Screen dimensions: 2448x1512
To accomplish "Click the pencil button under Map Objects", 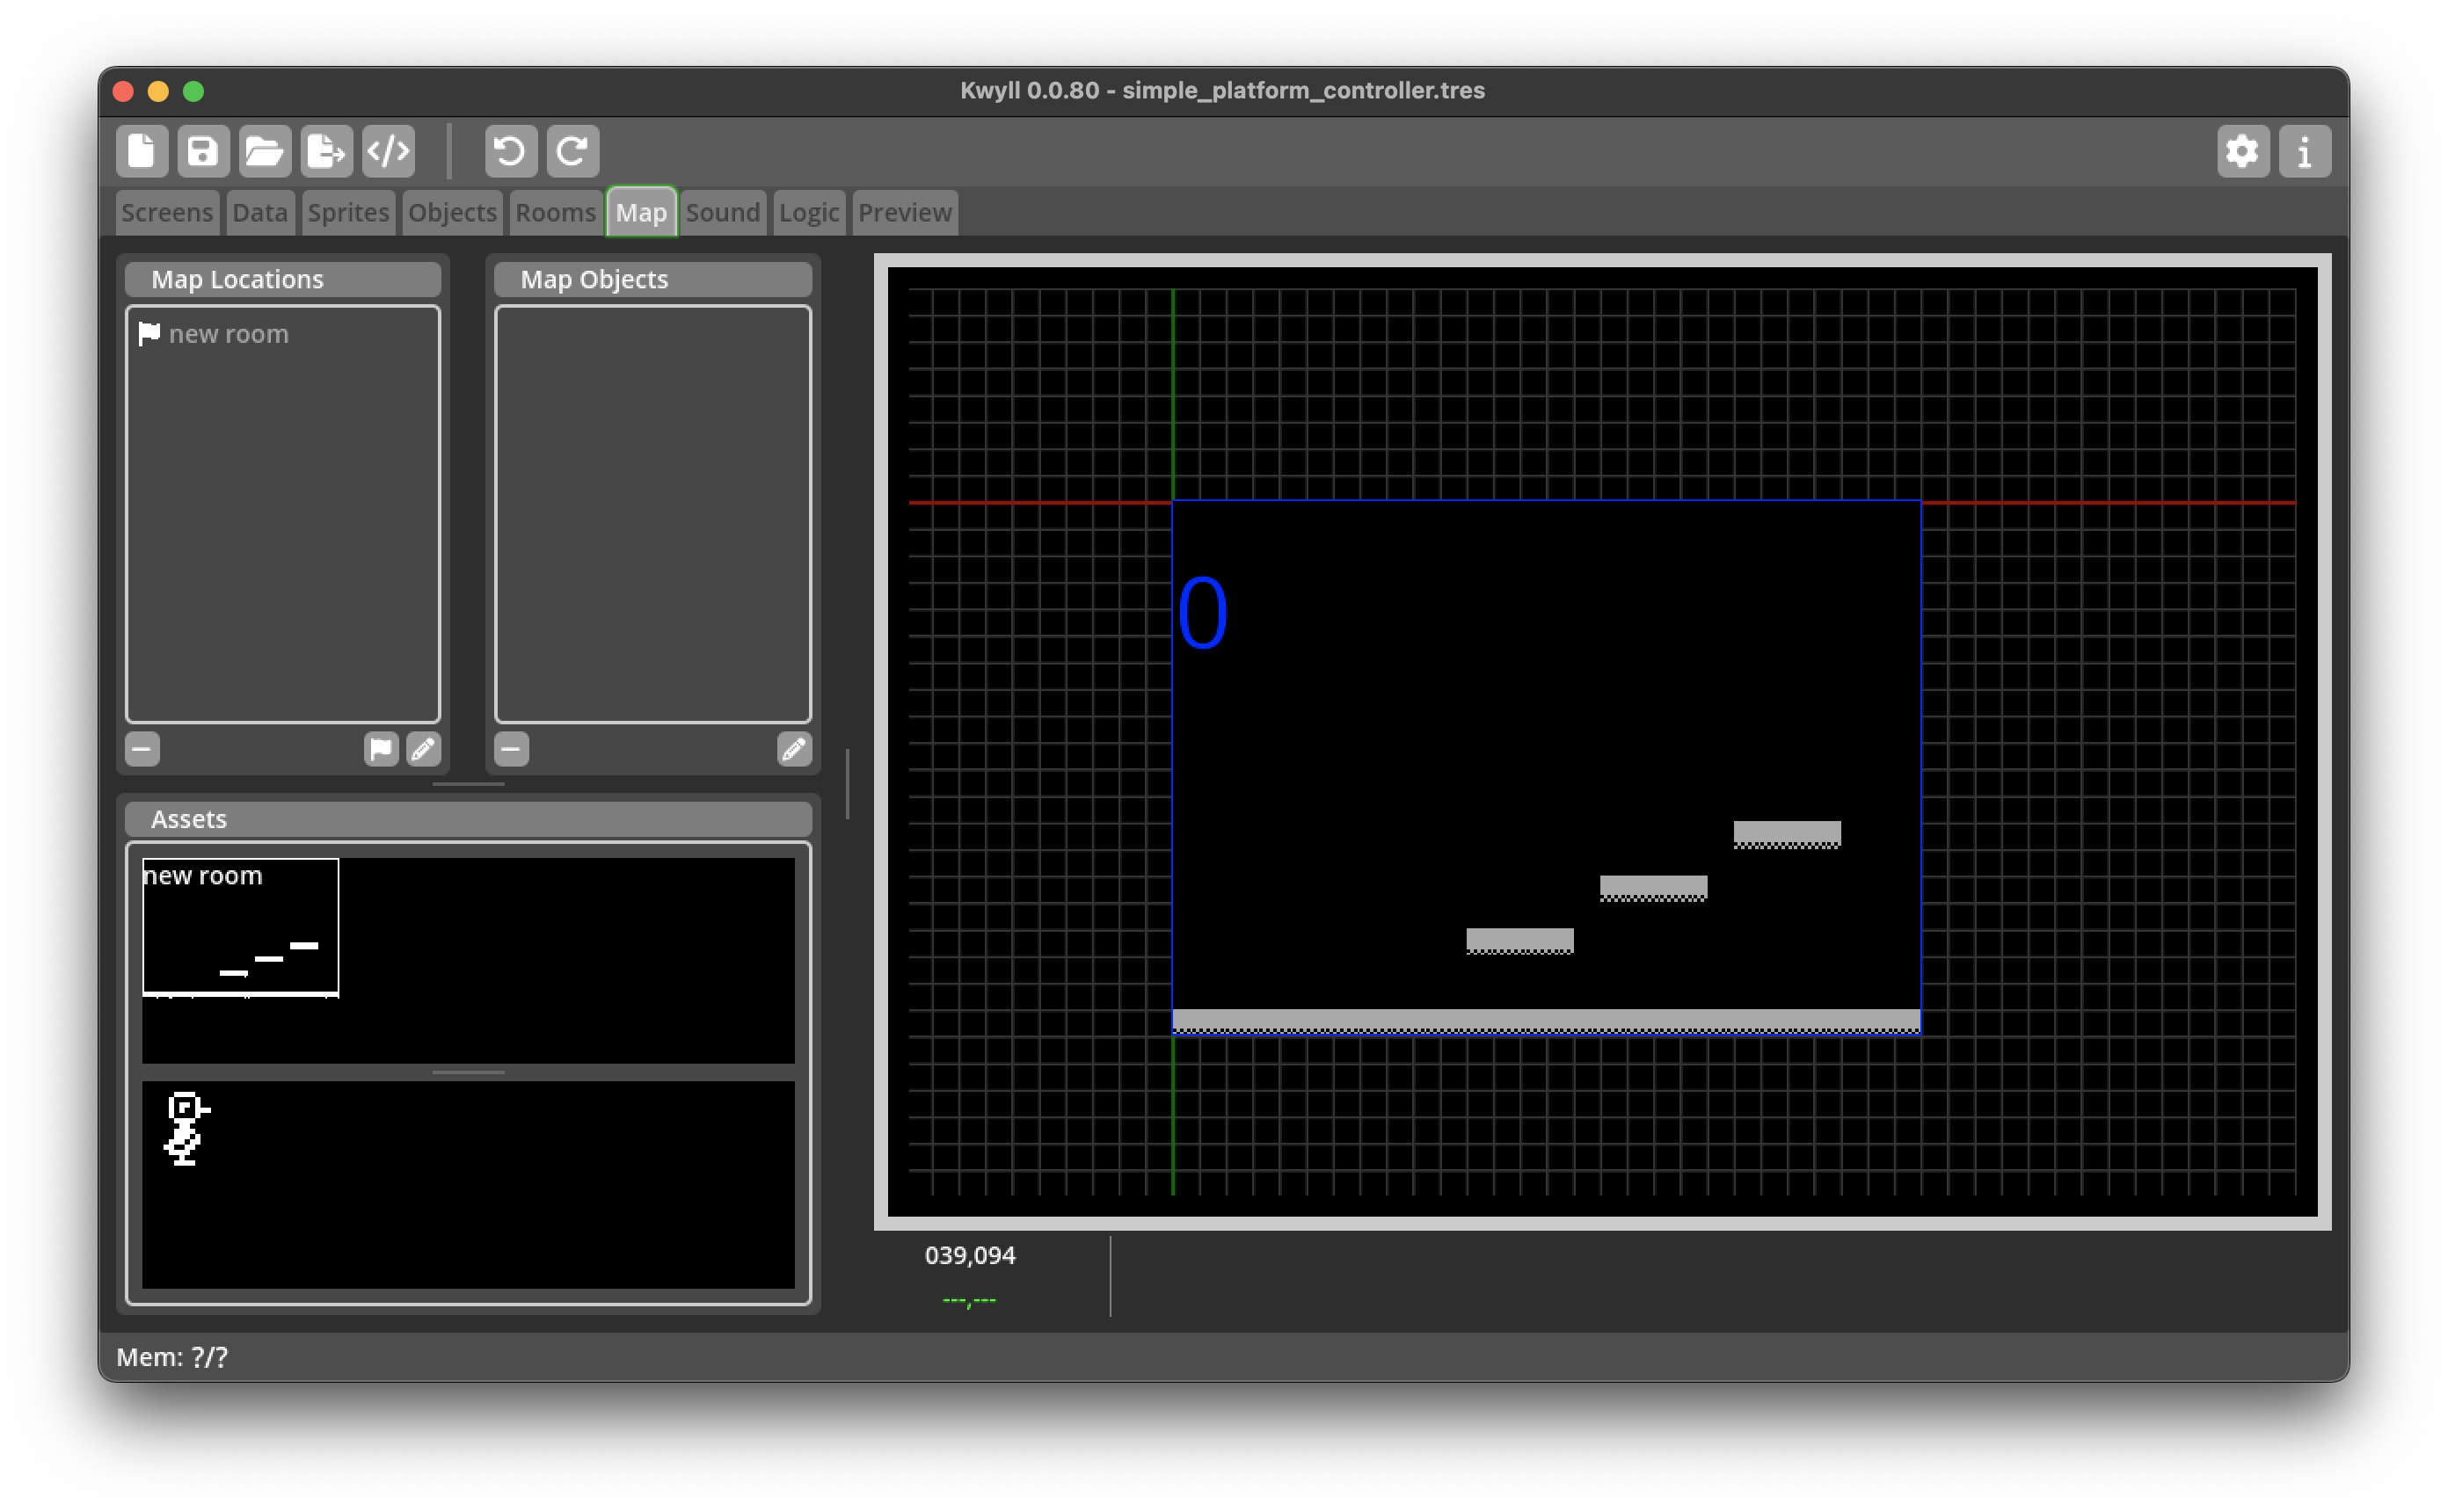I will point(794,749).
